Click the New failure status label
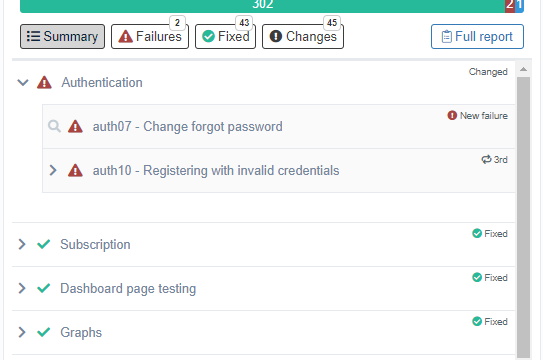Screen dimensions: 543x360 (483, 115)
